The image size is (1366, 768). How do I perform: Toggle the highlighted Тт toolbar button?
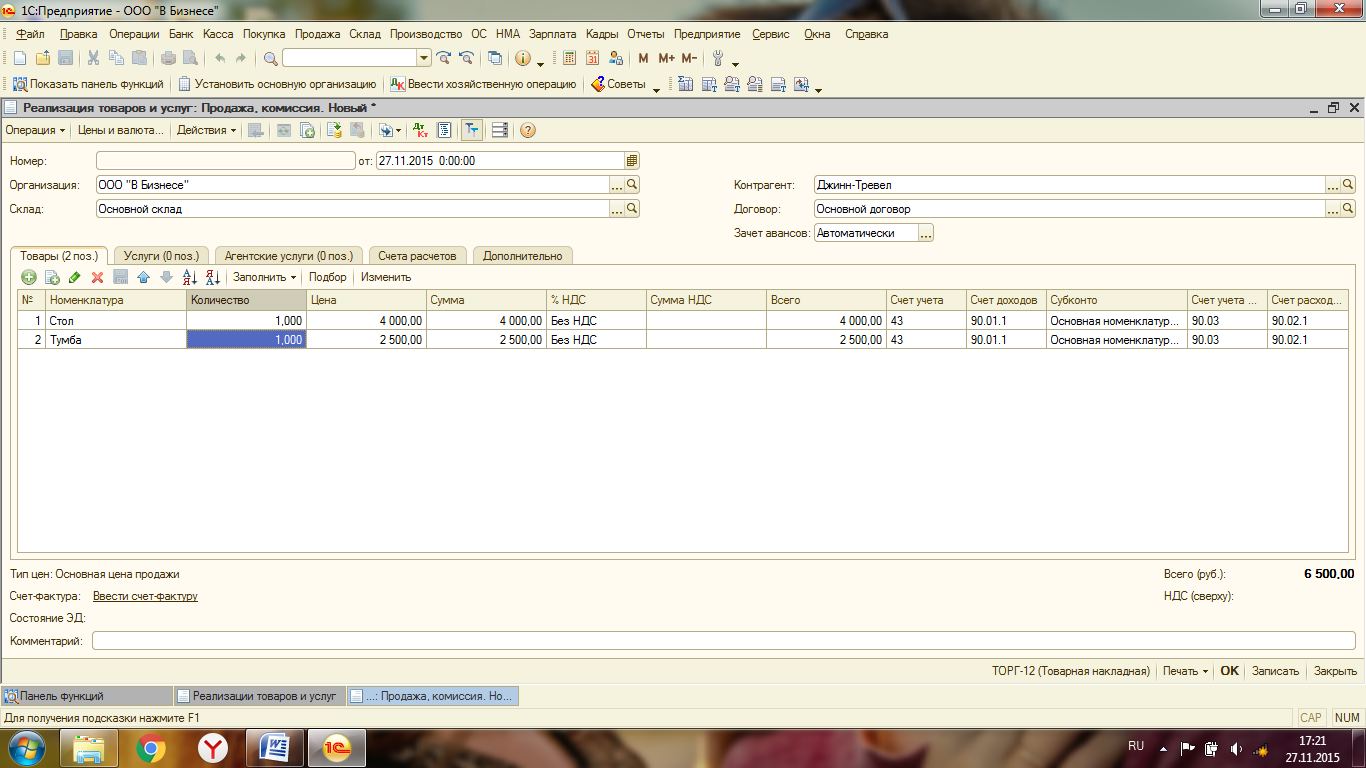471,130
